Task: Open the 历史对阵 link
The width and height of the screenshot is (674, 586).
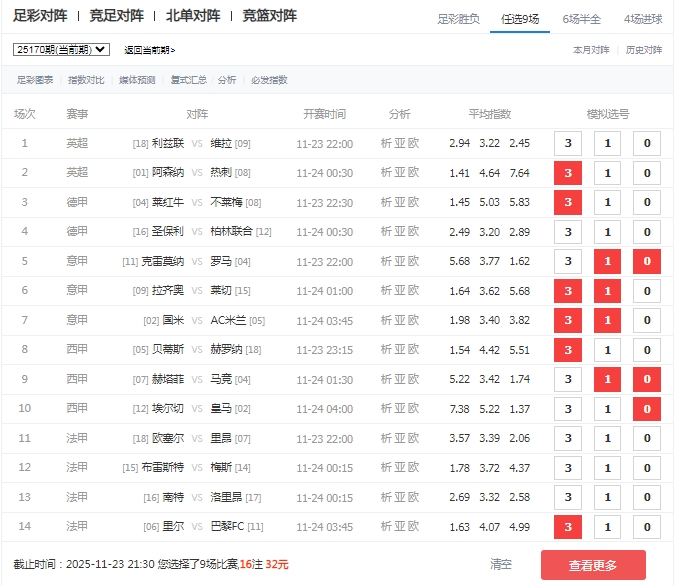Action: pyautogui.click(x=643, y=49)
